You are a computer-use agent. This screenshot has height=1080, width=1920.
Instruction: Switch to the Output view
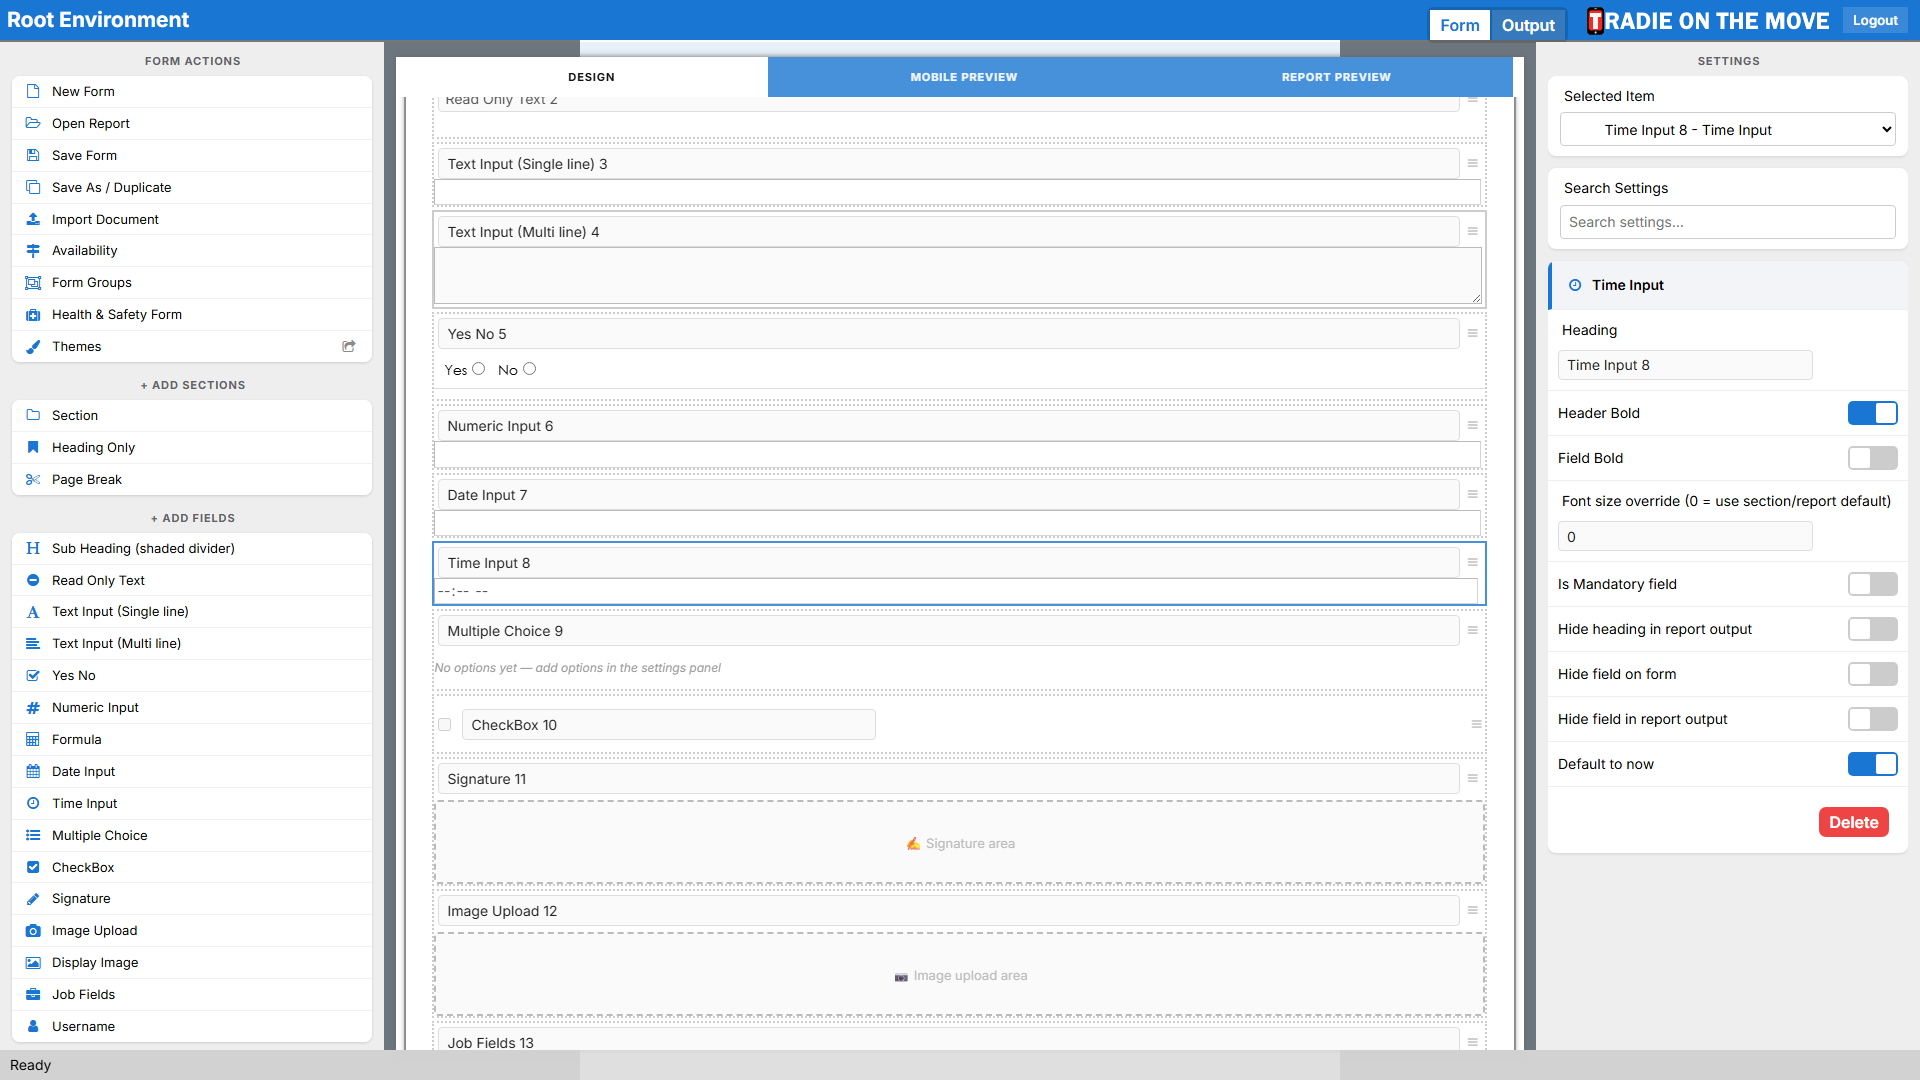[1528, 25]
